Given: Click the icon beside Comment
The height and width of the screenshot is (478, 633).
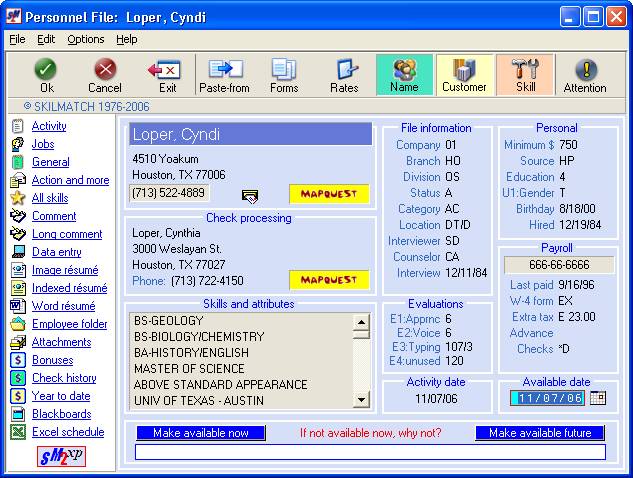Looking at the screenshot, I should [18, 216].
